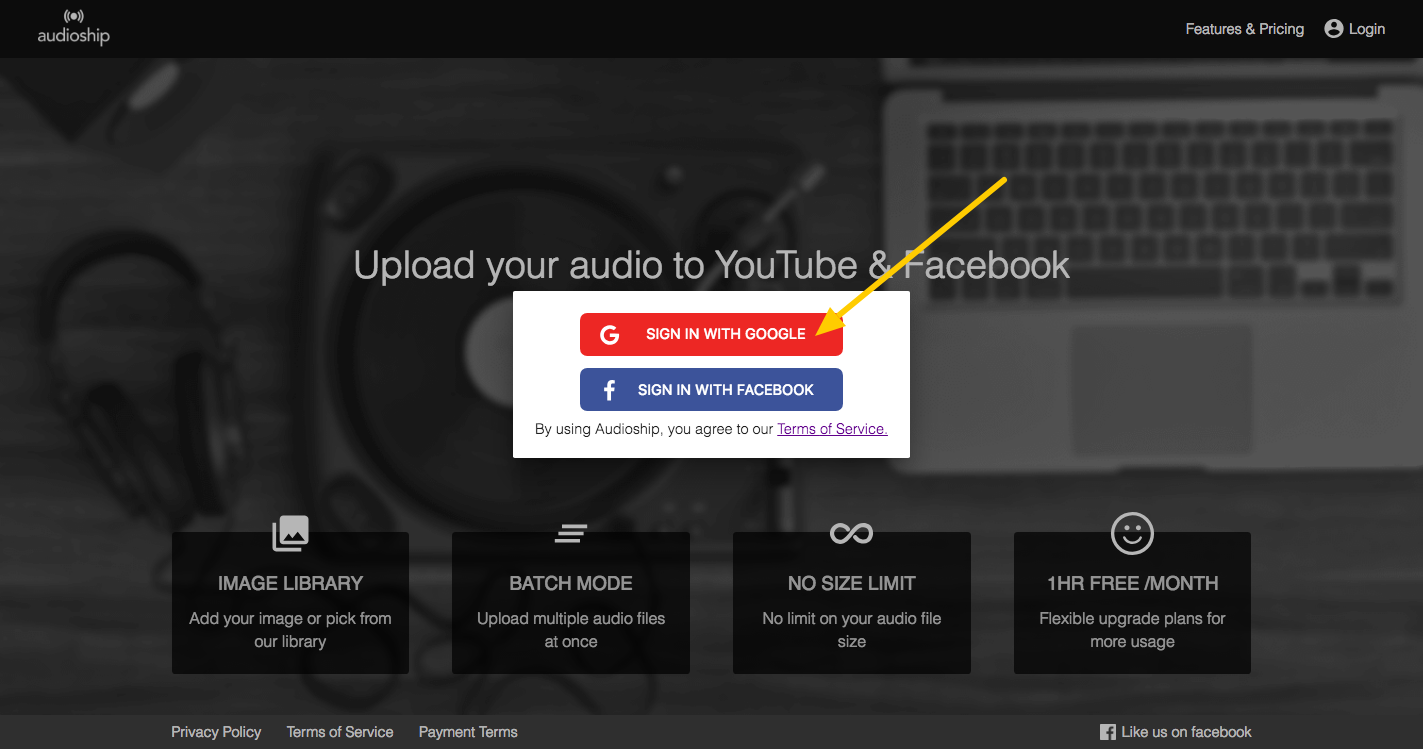
Task: Open Features & Pricing page
Action: coord(1244,29)
